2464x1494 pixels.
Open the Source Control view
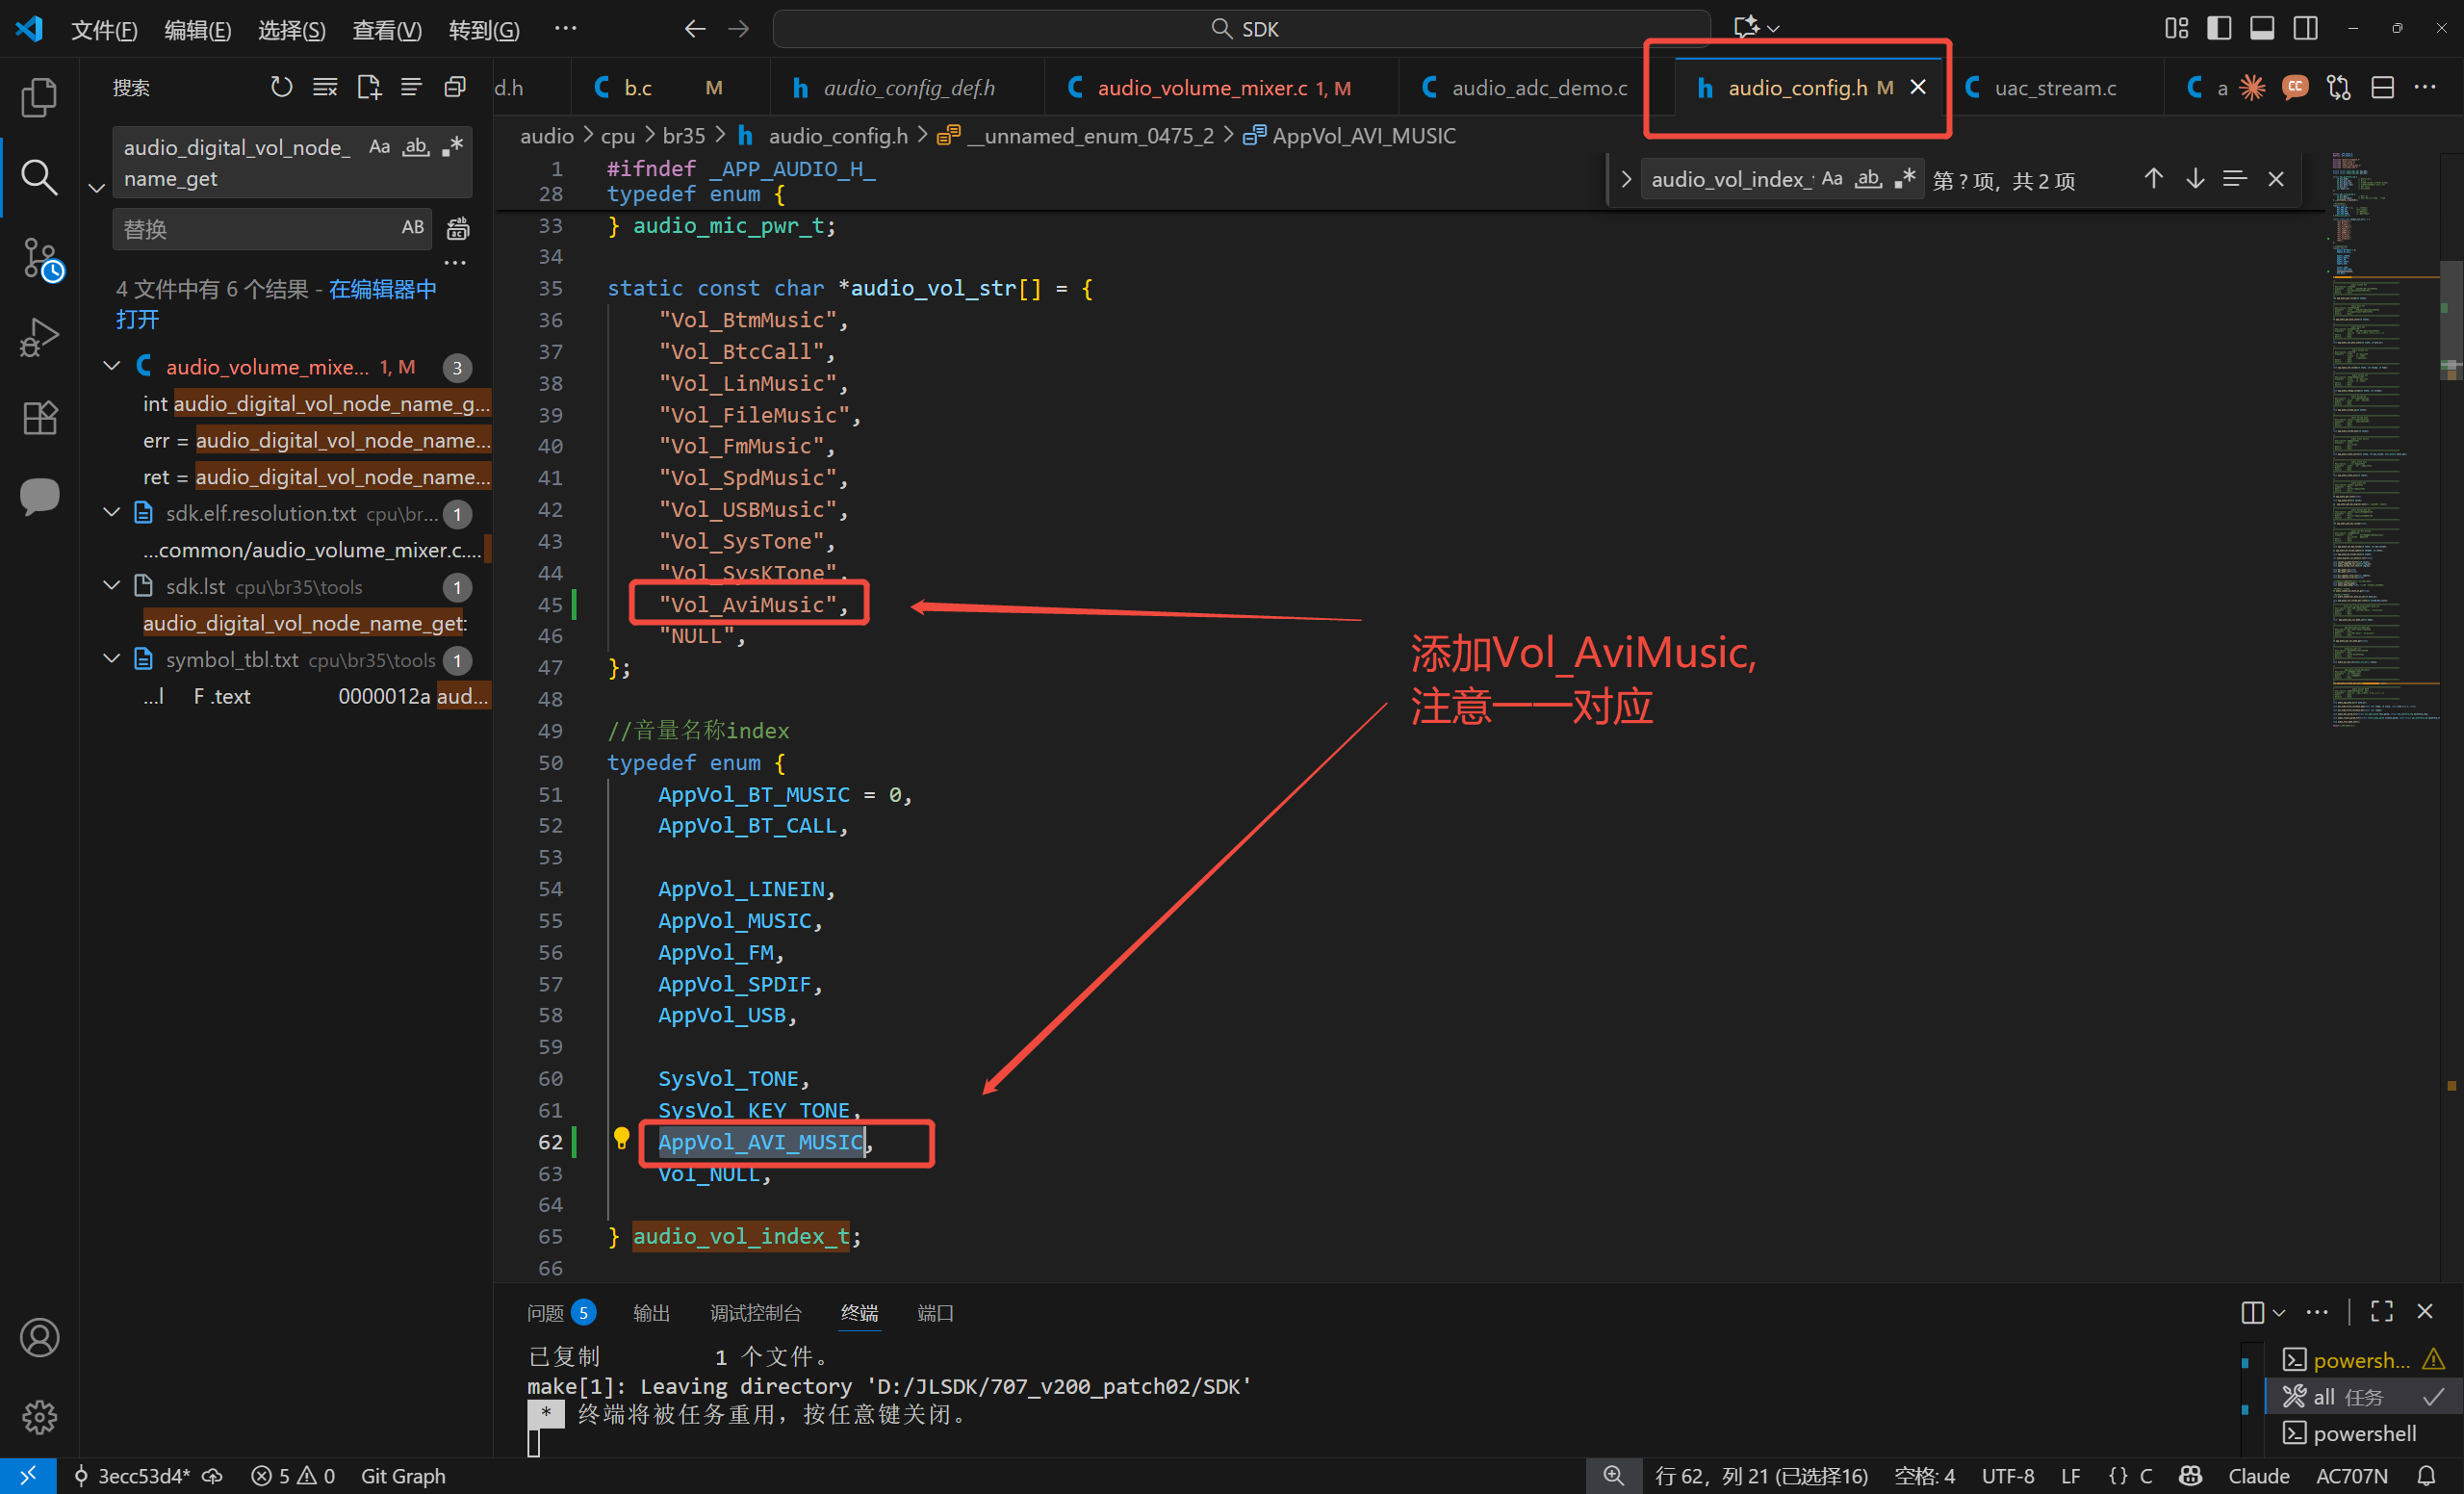41,259
